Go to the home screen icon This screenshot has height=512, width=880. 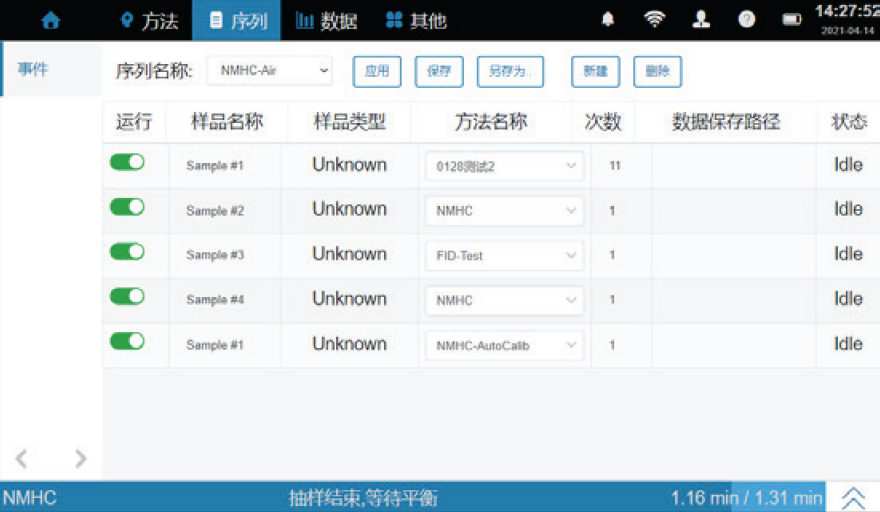pos(51,21)
